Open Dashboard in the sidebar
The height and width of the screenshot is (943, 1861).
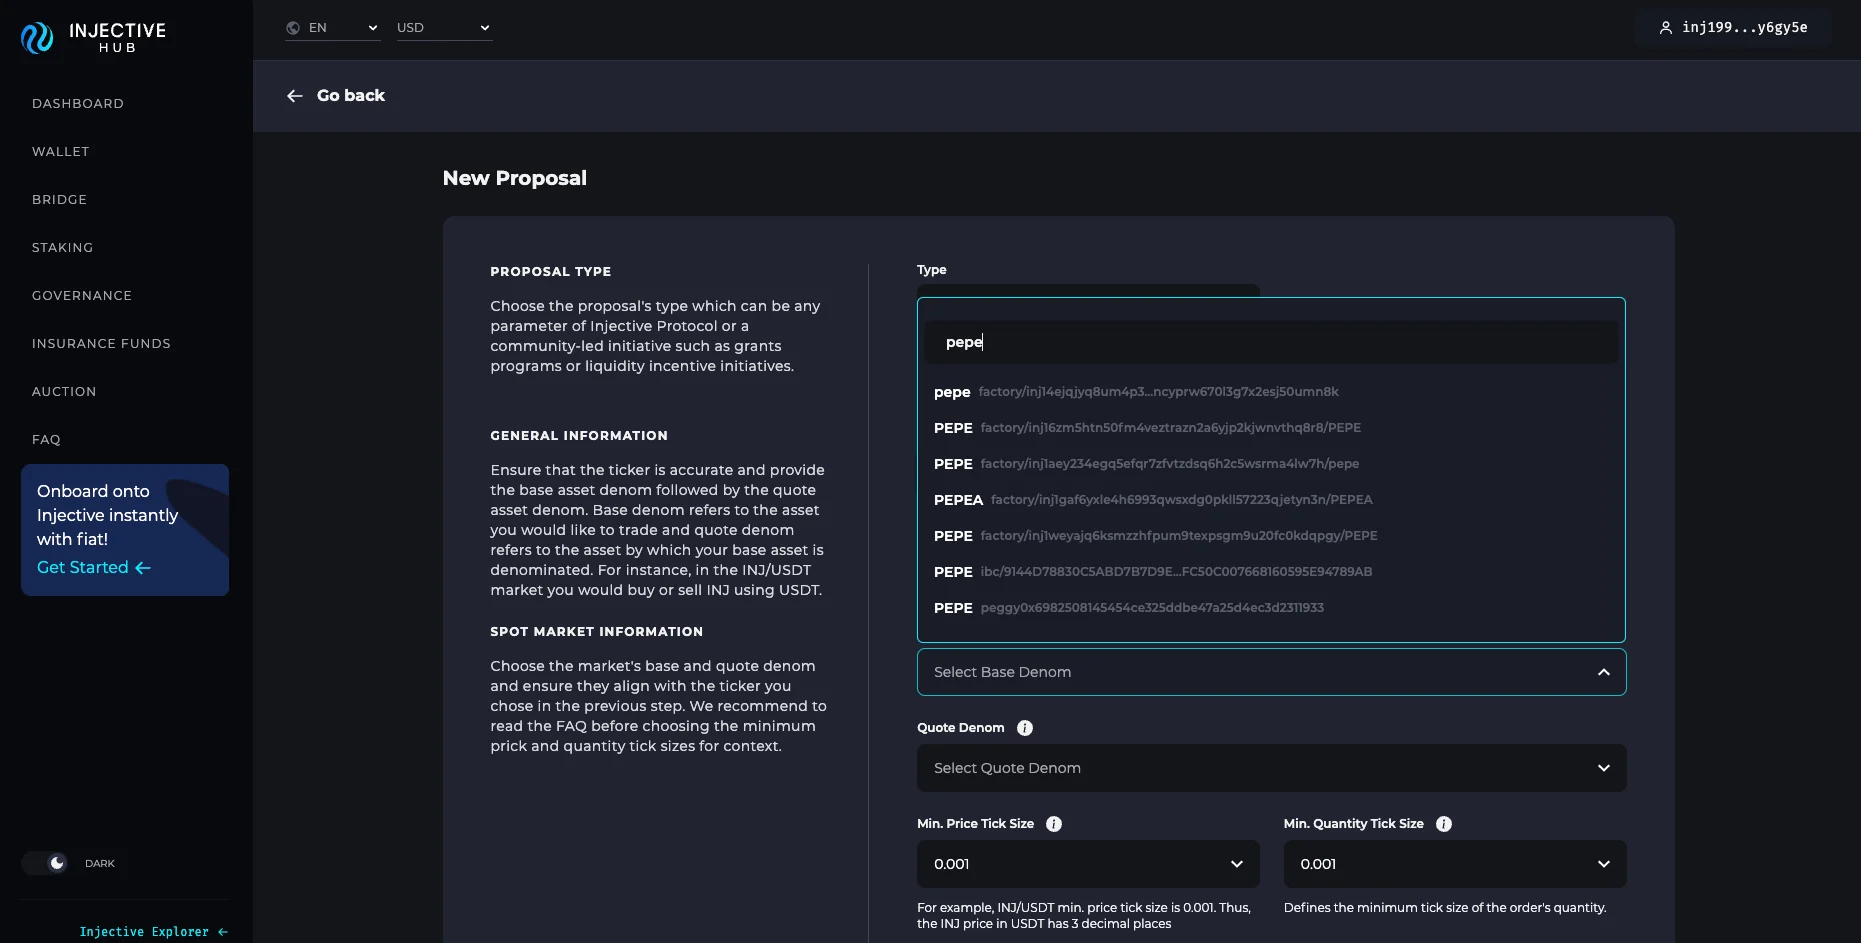[78, 104]
